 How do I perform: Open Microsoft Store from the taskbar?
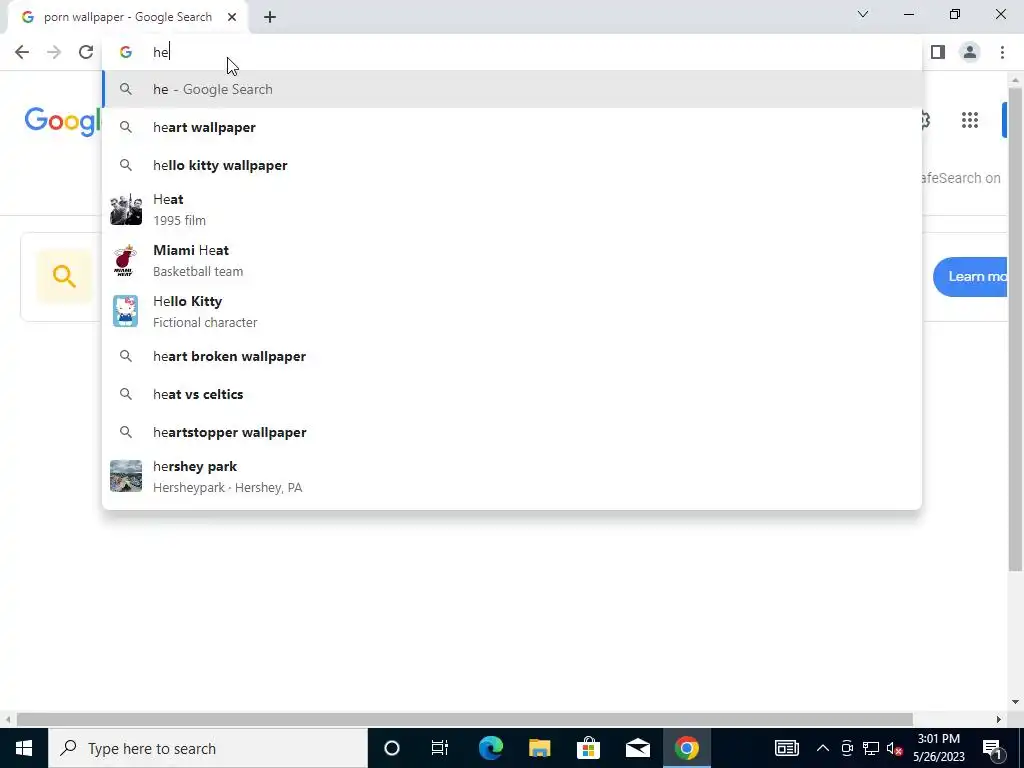point(588,748)
